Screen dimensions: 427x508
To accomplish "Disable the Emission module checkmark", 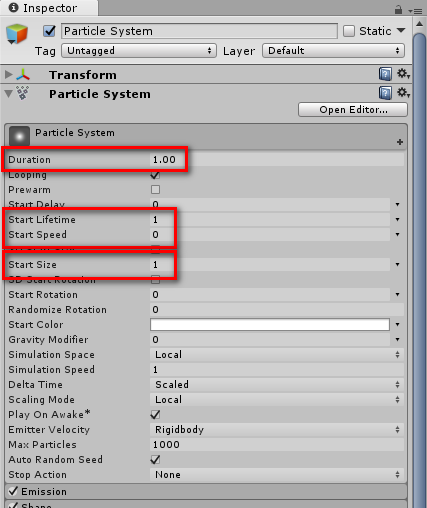I will tap(13, 491).
